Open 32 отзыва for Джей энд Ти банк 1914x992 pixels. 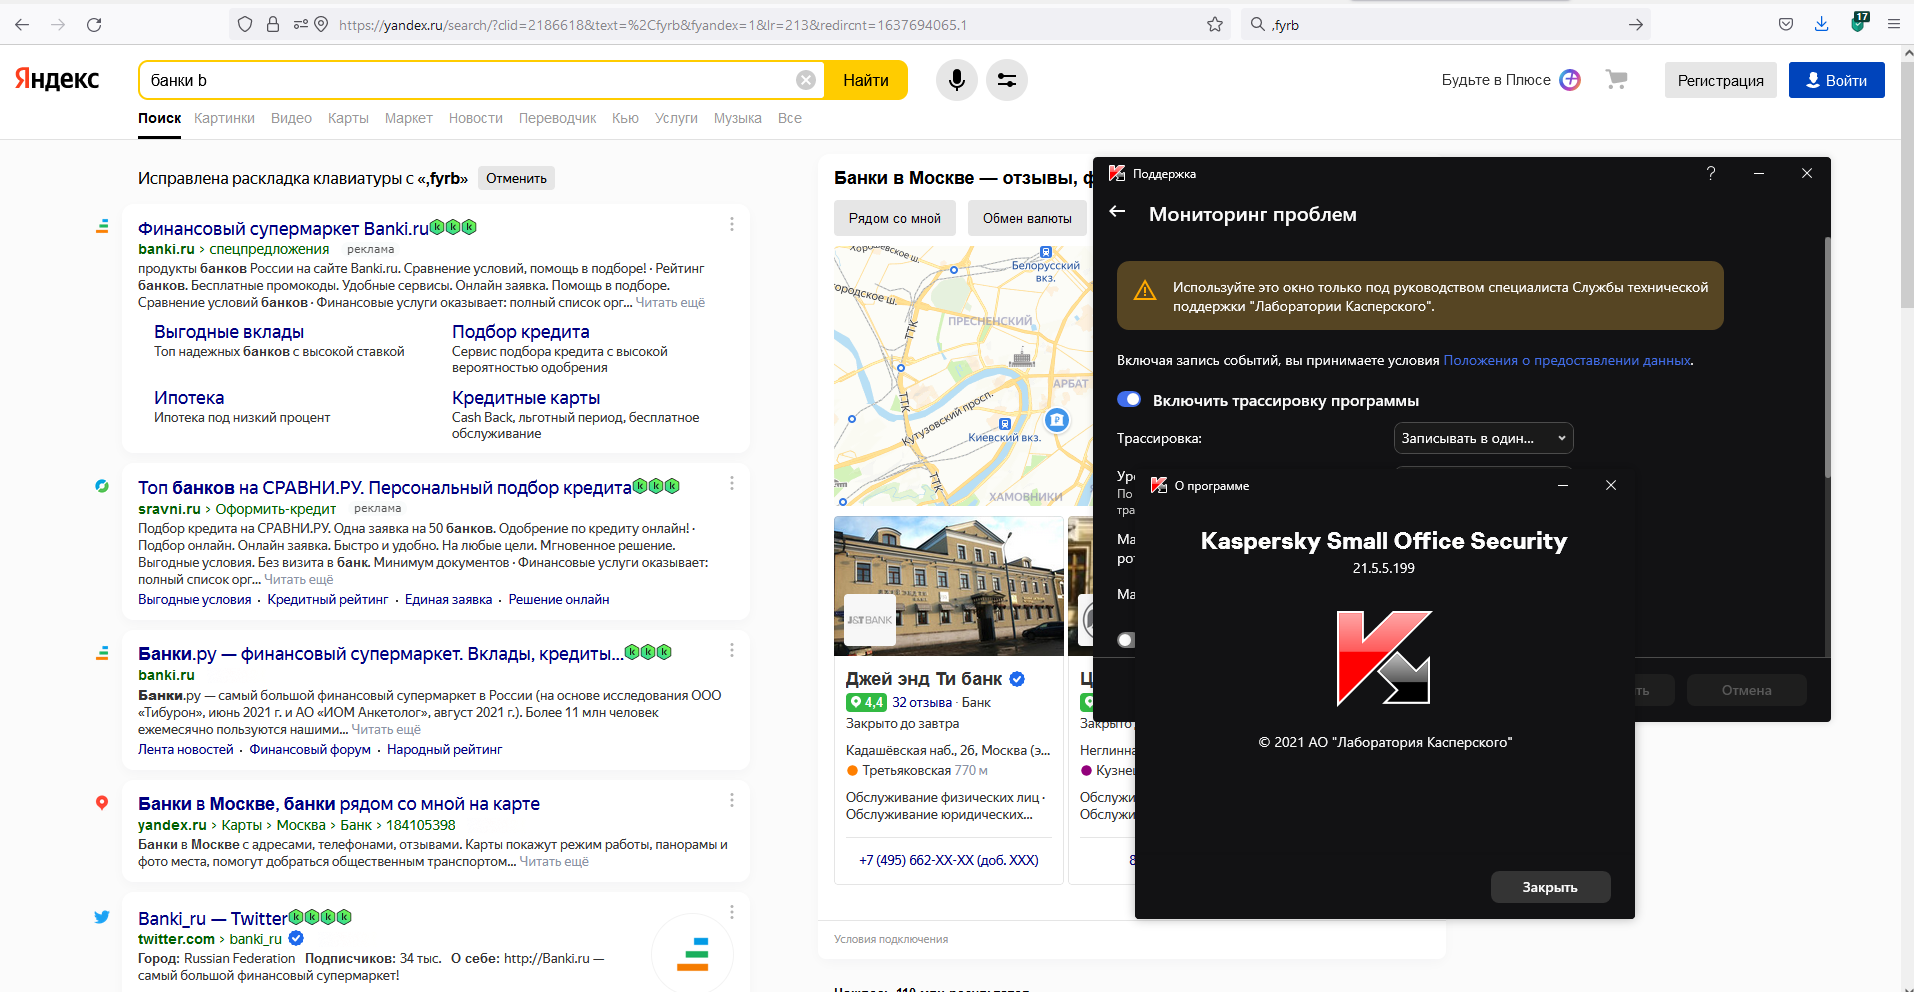921,702
